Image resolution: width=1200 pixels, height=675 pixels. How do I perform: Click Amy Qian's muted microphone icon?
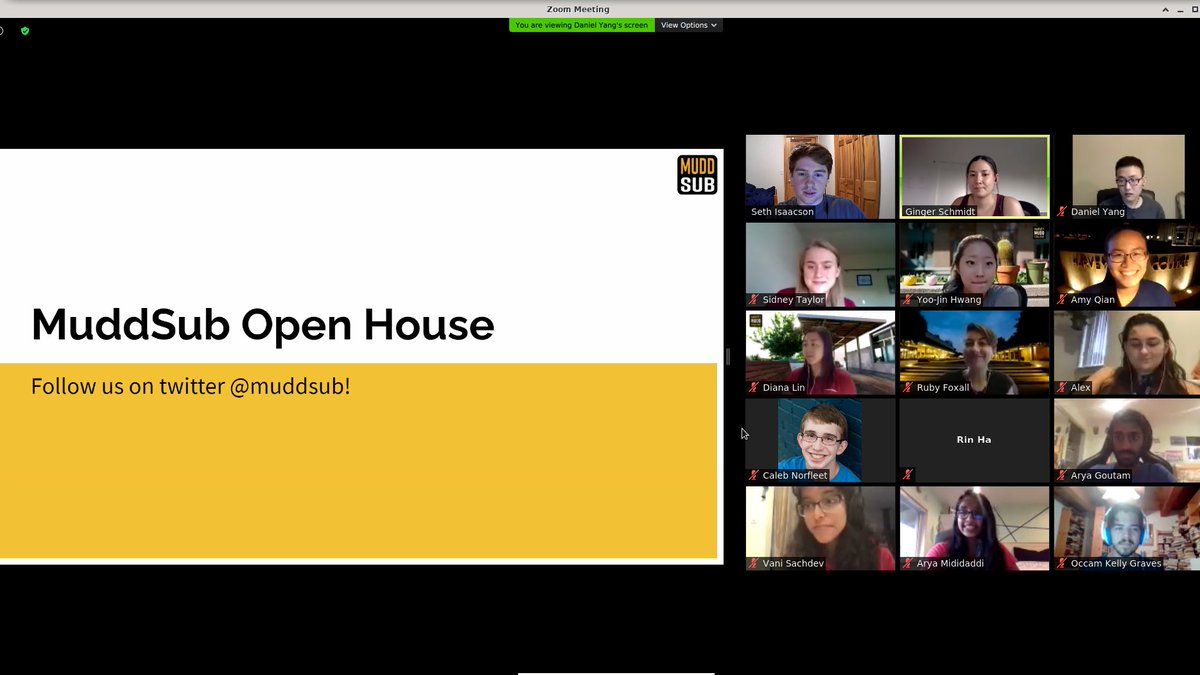click(x=1062, y=300)
